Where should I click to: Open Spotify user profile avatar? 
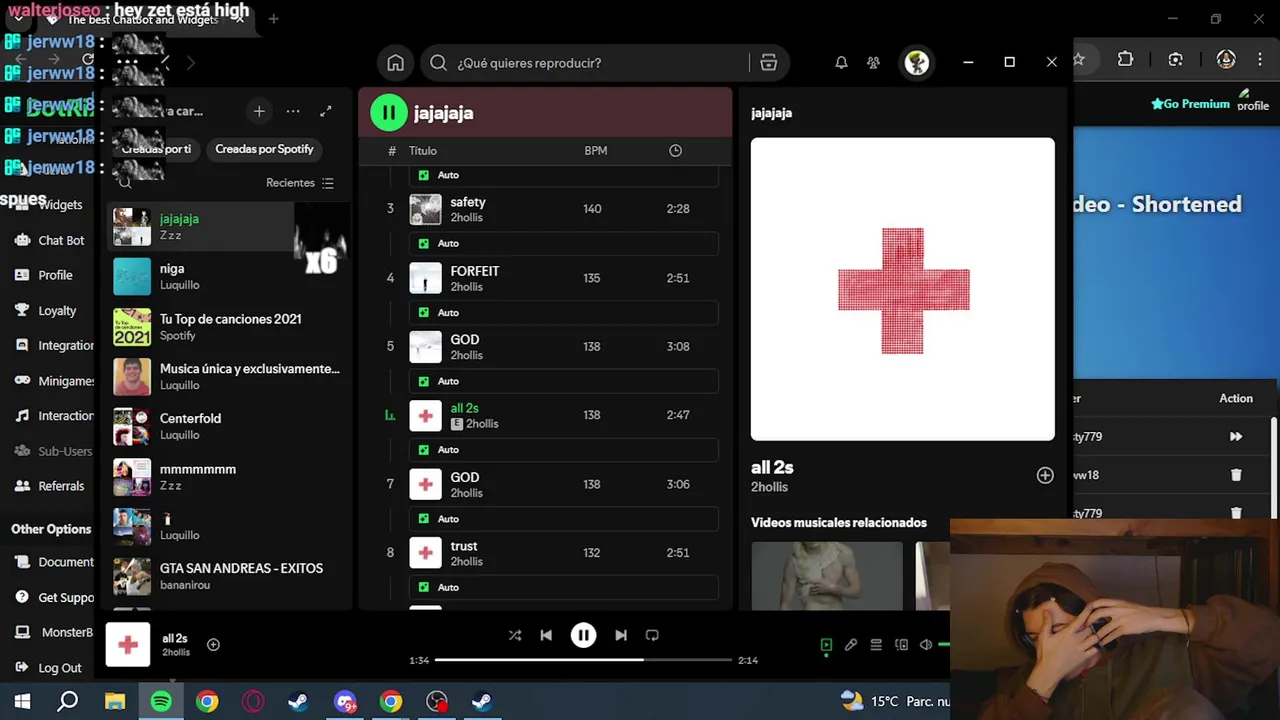pyautogui.click(x=916, y=63)
